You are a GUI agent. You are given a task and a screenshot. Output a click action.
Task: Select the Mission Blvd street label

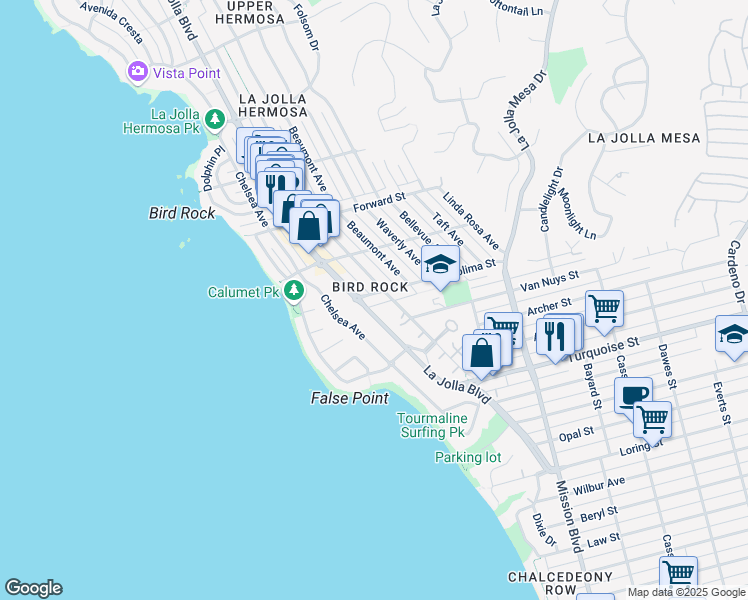click(570, 517)
